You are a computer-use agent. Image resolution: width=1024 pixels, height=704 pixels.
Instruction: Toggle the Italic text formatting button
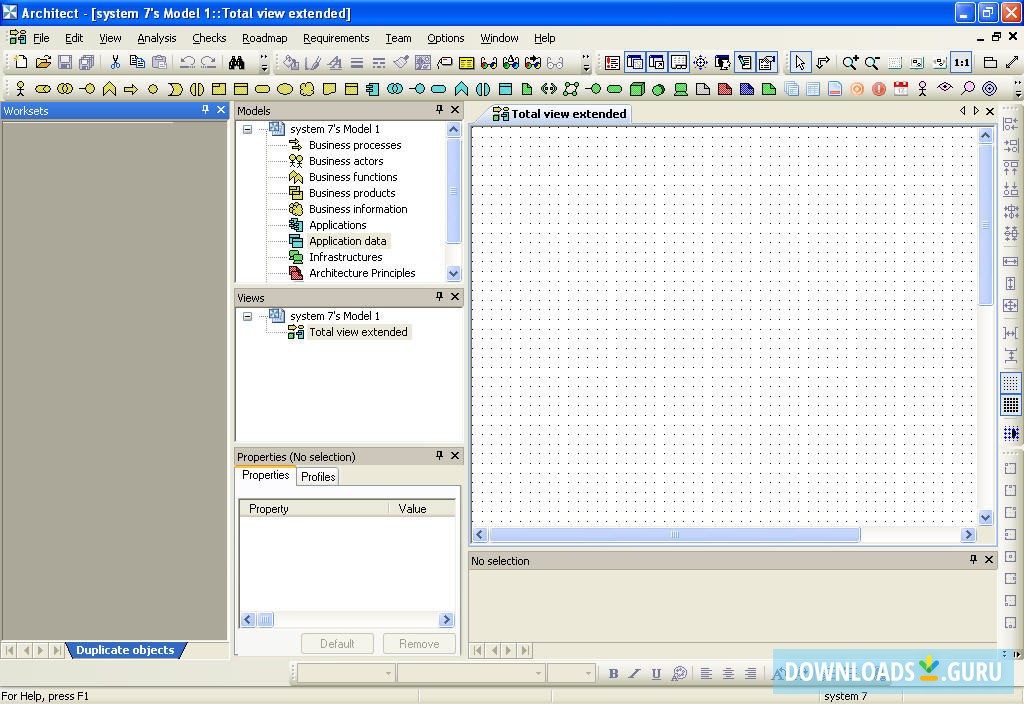pos(634,674)
